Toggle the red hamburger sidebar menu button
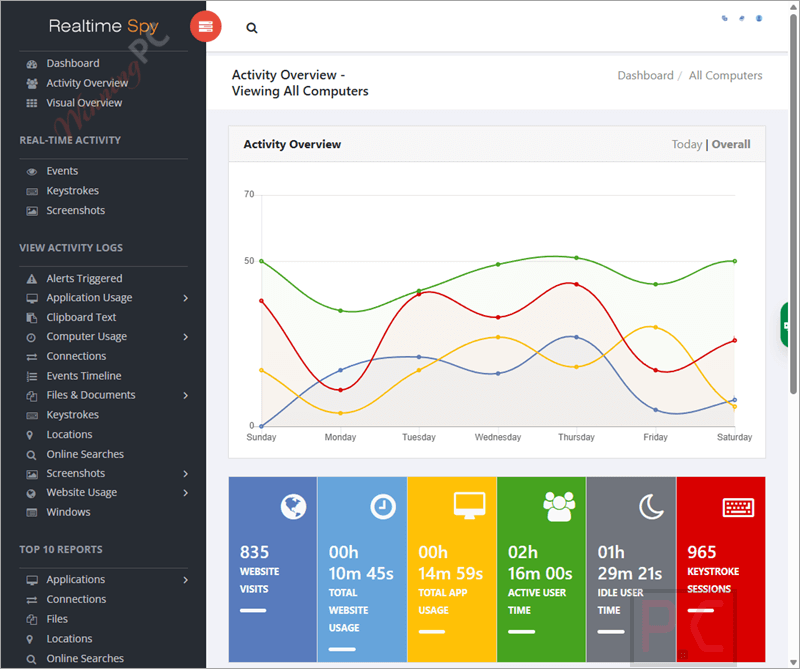Image resolution: width=800 pixels, height=669 pixels. (x=206, y=26)
